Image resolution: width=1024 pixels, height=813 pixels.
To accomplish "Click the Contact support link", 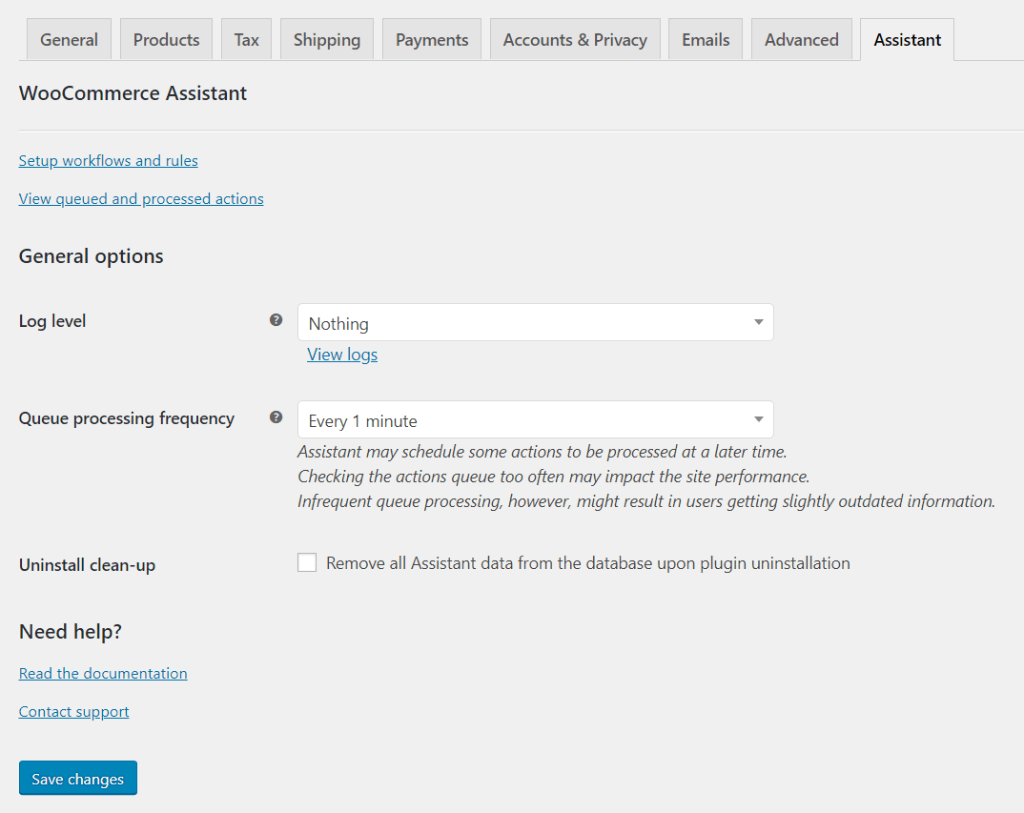I will [x=74, y=711].
